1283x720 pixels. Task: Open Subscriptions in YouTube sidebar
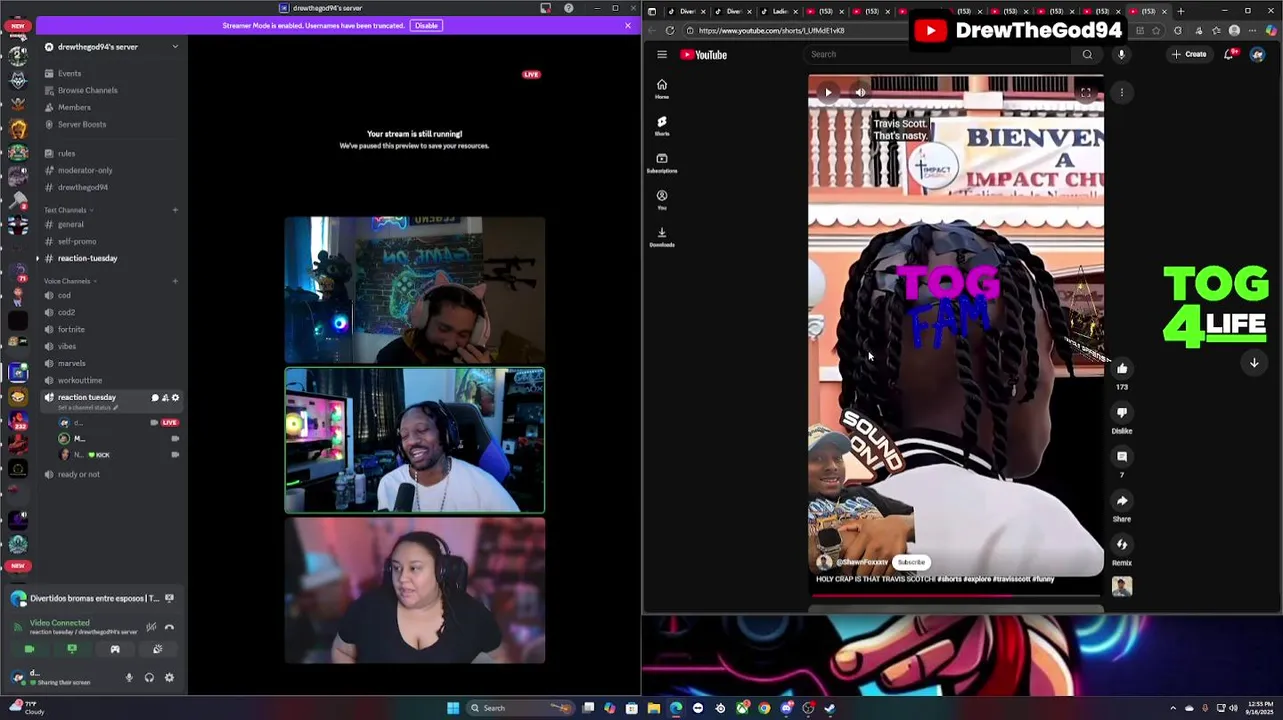pyautogui.click(x=661, y=163)
